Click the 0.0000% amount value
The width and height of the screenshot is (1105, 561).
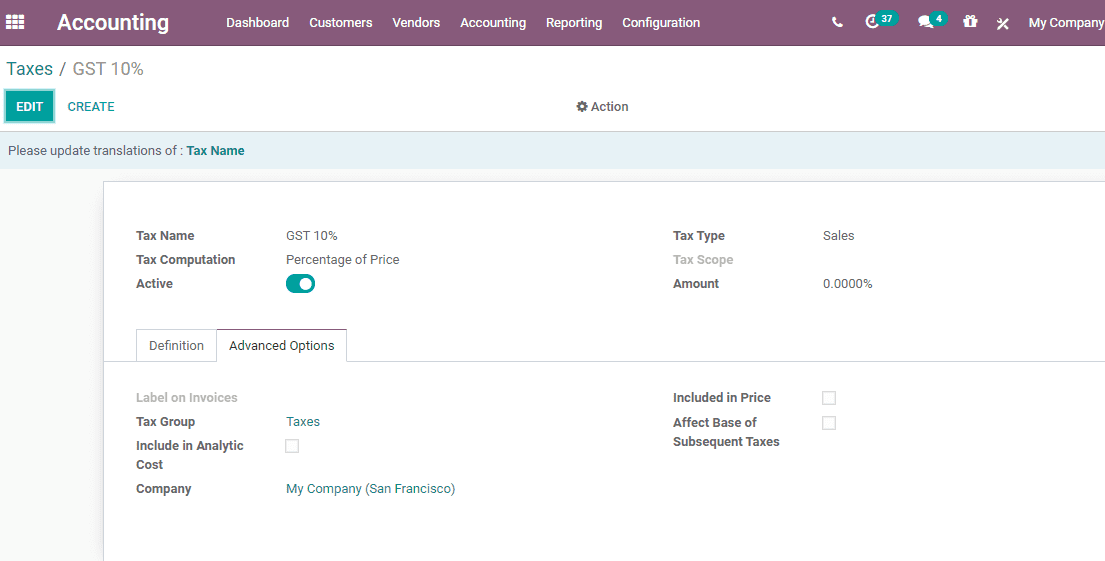point(848,283)
